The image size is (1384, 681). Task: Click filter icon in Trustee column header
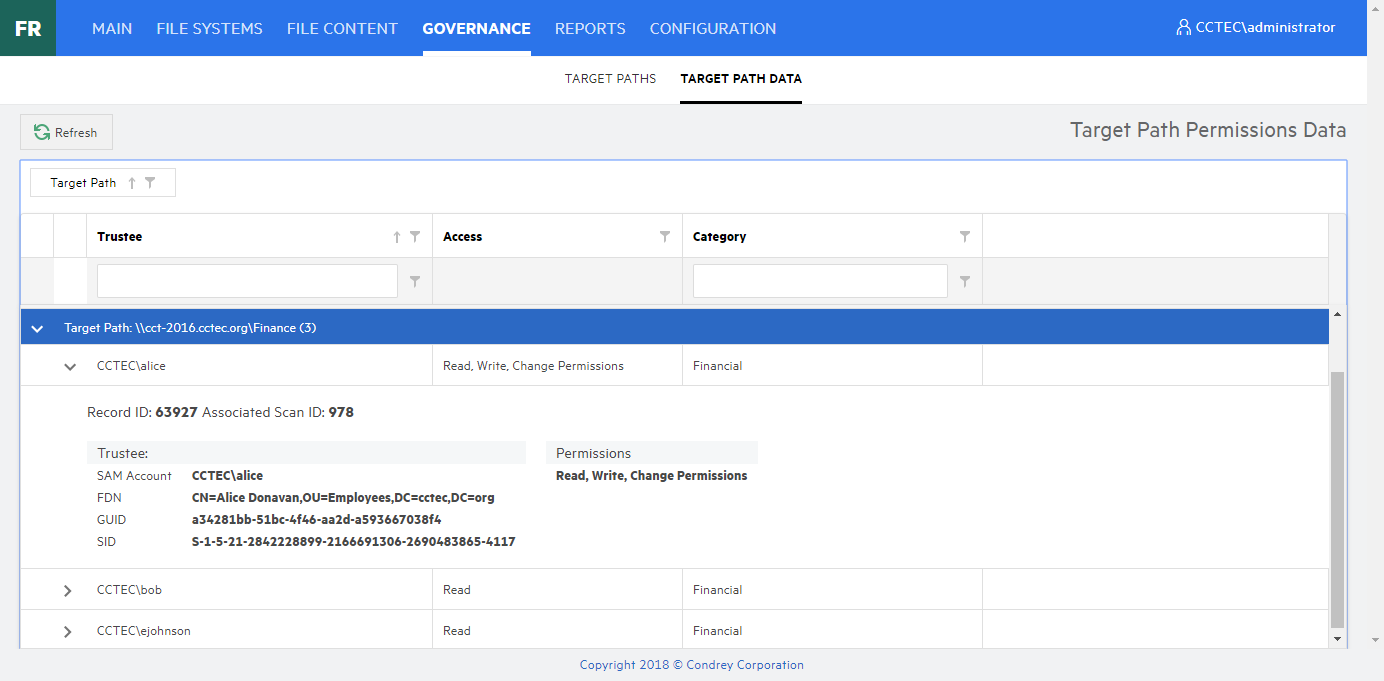tap(415, 237)
